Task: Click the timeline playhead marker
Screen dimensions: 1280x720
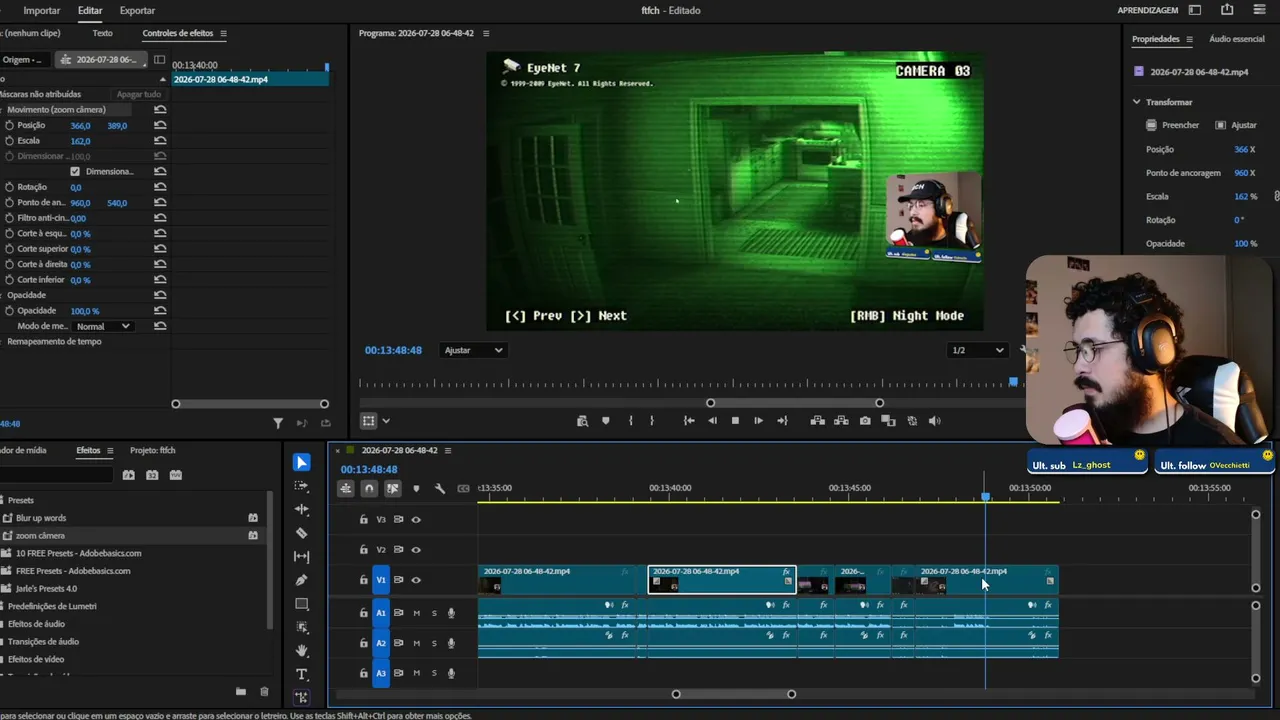Action: coord(985,497)
